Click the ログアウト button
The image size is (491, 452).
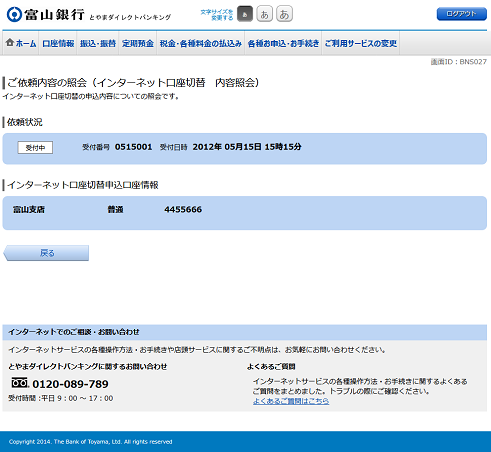click(462, 14)
